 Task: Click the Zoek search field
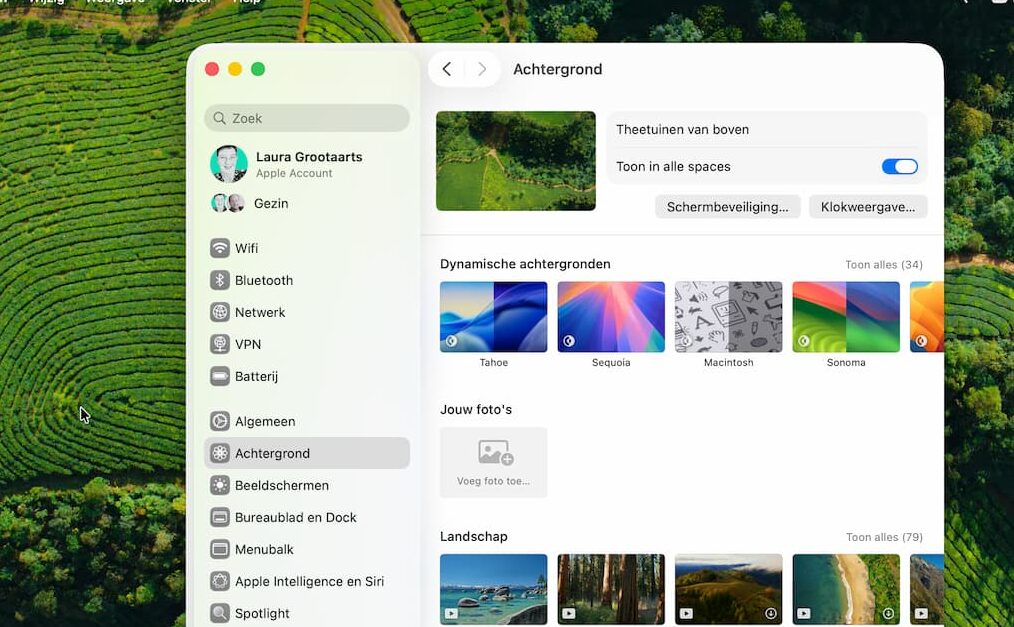[x=307, y=118]
